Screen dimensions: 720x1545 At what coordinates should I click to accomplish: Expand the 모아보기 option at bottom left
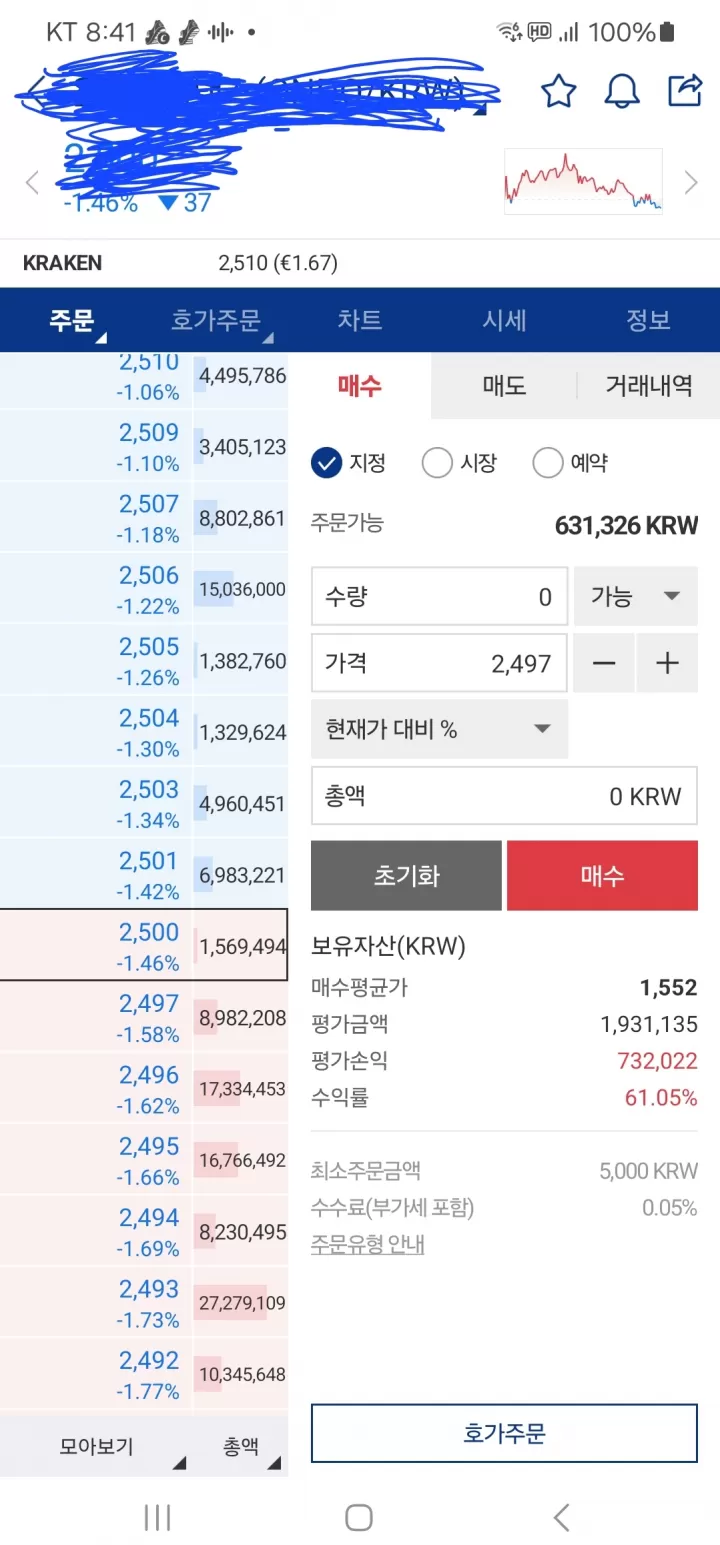pos(95,1446)
